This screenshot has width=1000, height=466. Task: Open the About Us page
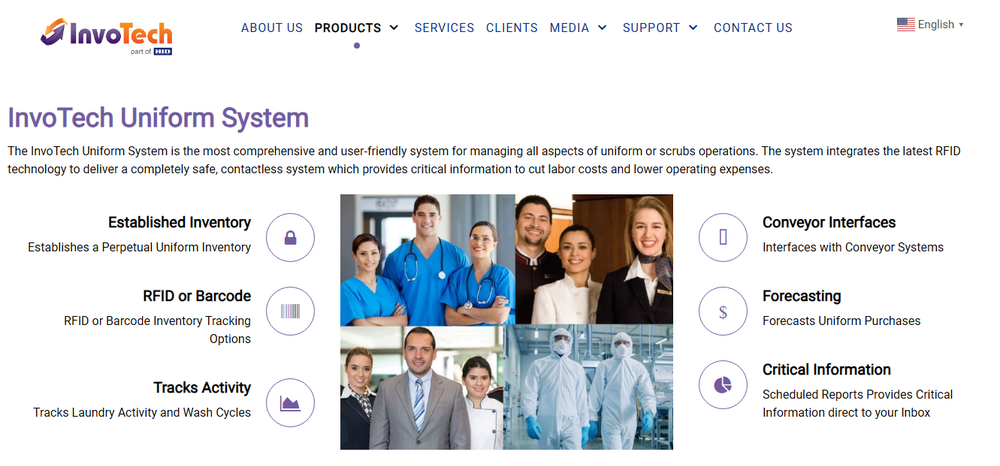(x=272, y=28)
